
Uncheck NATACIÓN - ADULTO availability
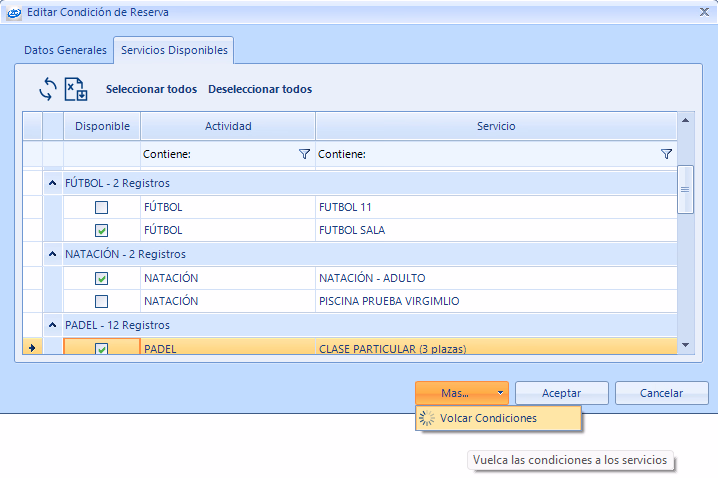(101, 278)
